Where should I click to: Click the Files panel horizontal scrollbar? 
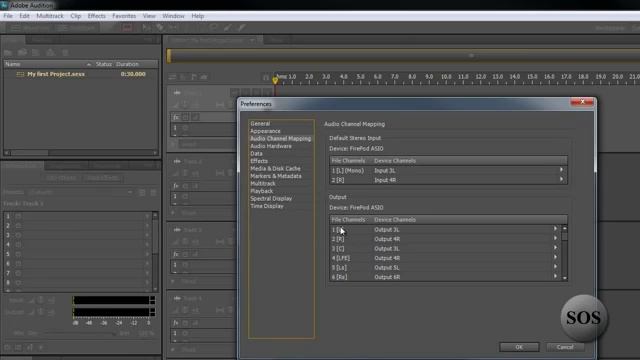pyautogui.click(x=29, y=153)
